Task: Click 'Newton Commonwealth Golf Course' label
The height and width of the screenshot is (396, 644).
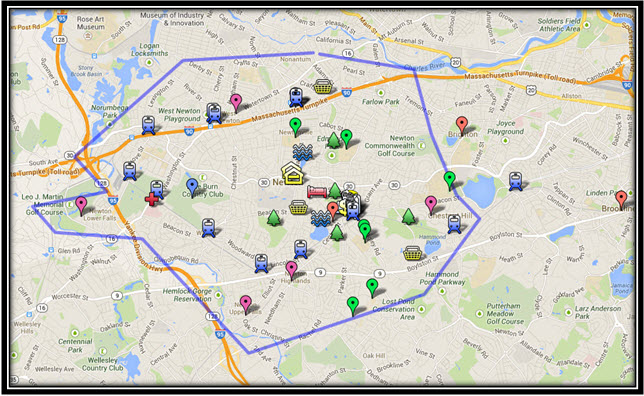Action: tap(390, 146)
